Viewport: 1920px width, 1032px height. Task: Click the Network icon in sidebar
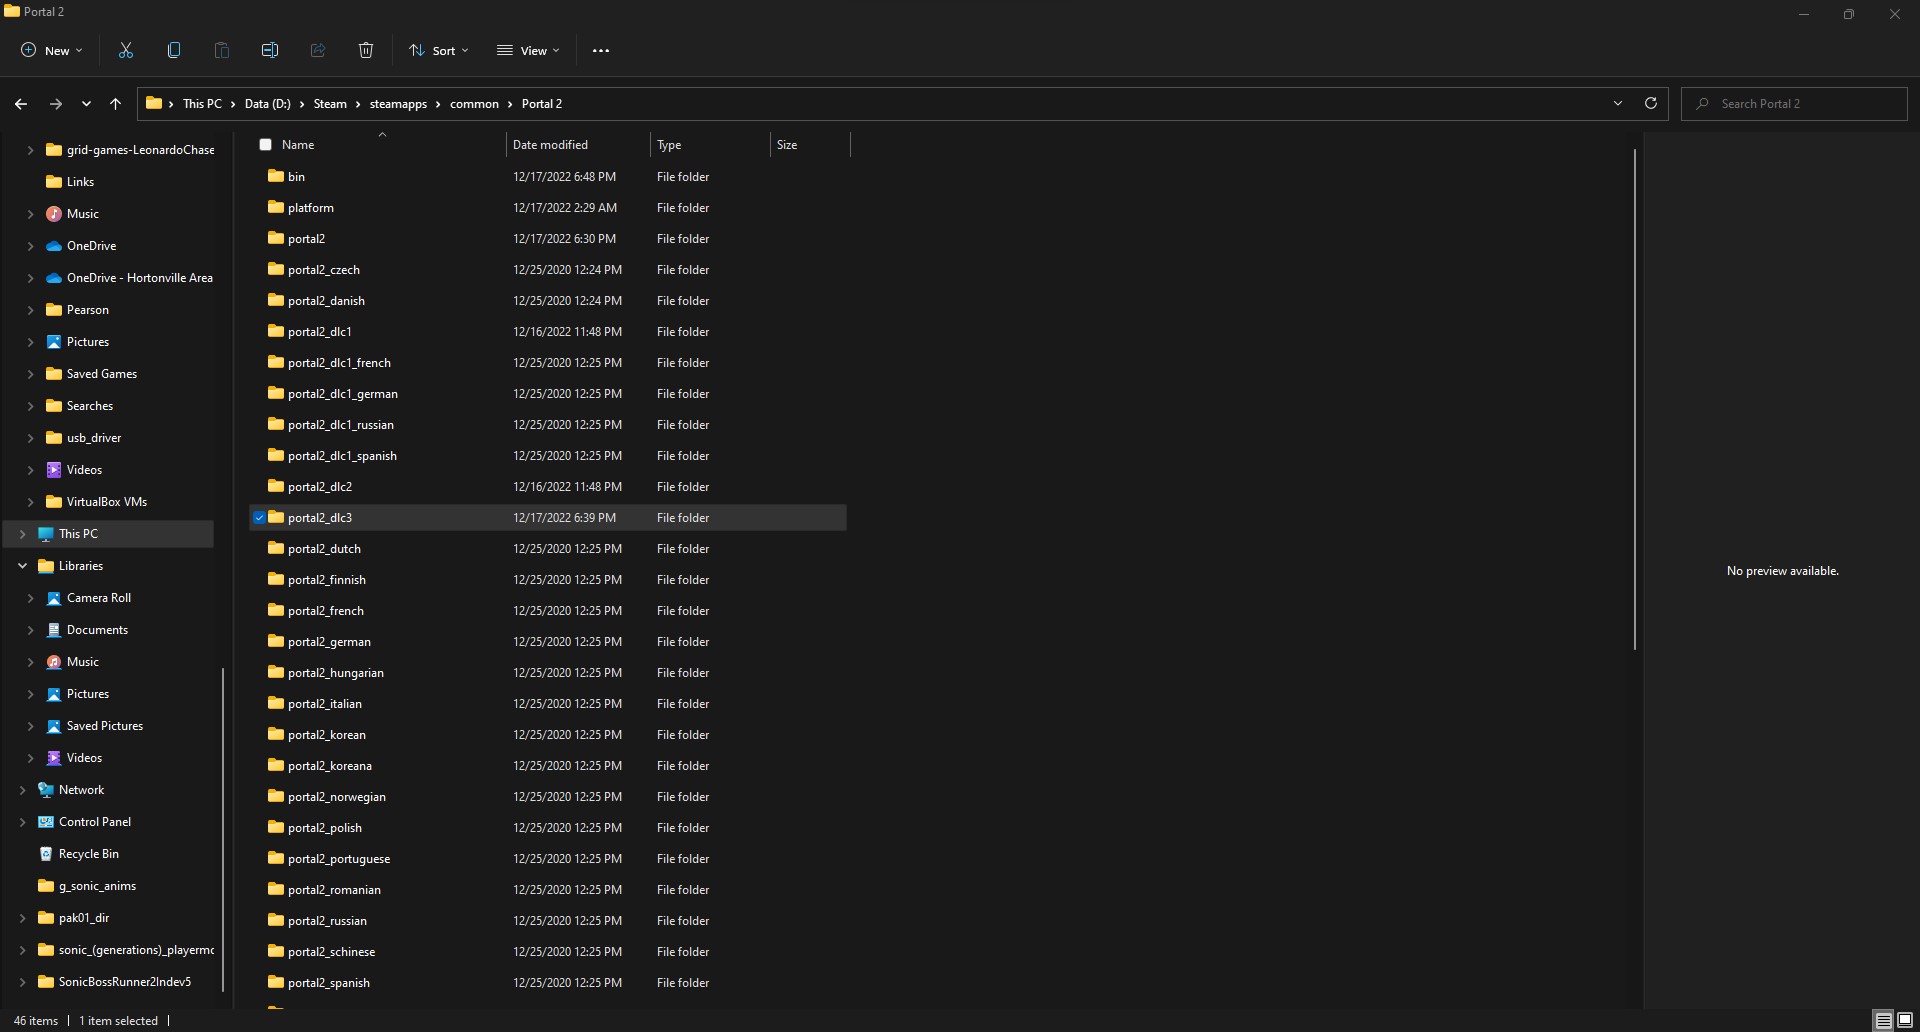46,790
